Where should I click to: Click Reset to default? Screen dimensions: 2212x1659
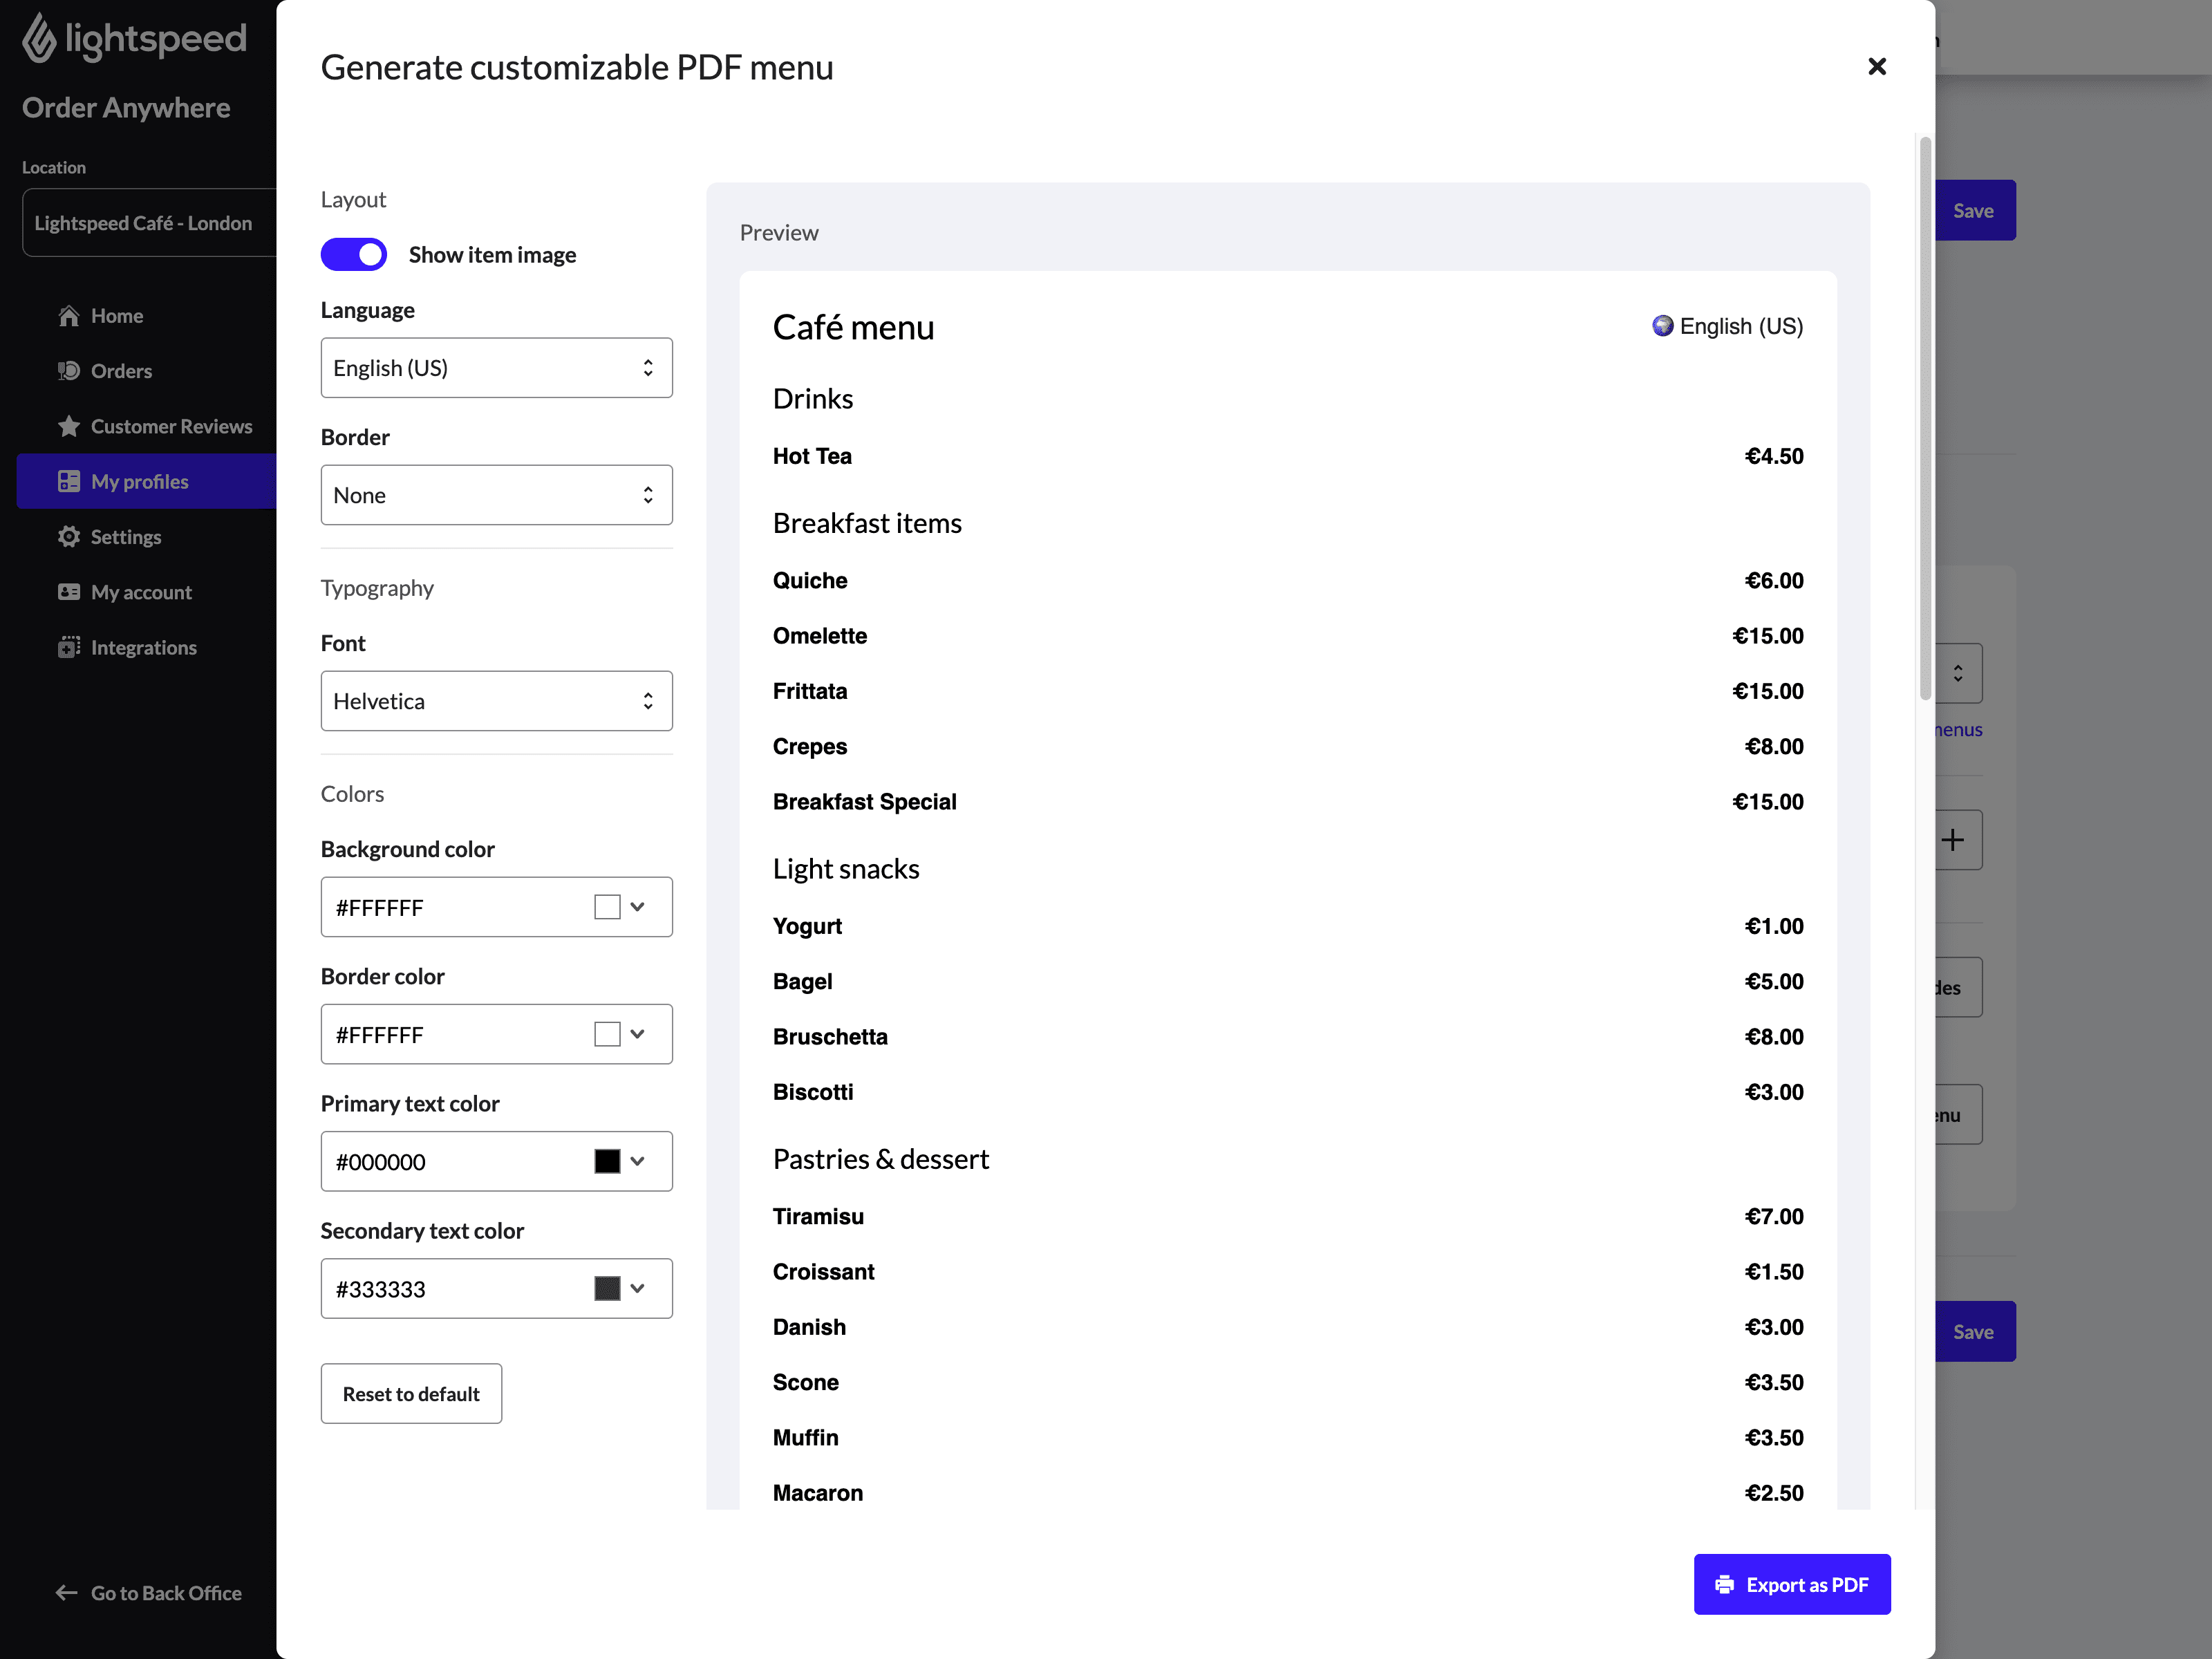tap(410, 1393)
